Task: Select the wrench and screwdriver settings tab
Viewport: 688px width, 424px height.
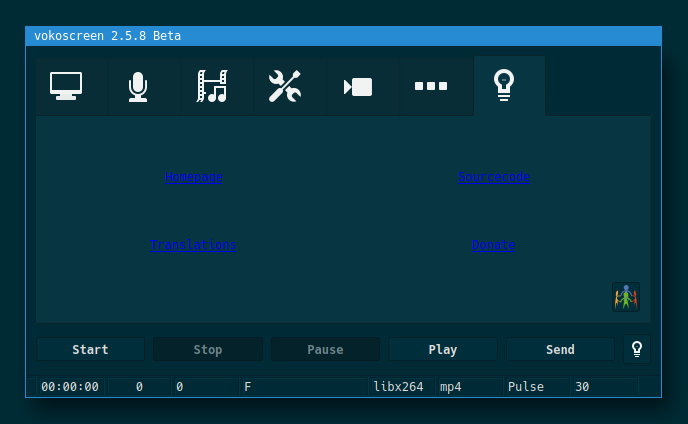Action: click(x=285, y=87)
